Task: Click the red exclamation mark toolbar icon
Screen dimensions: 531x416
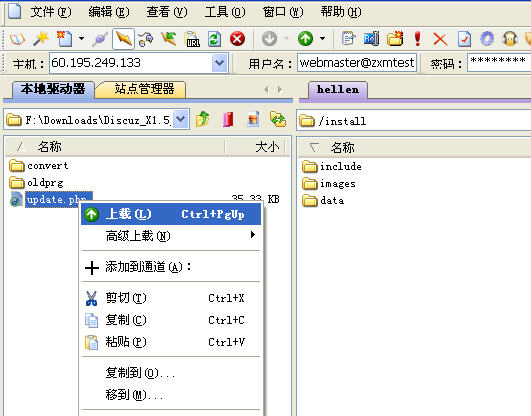Action: click(x=418, y=38)
